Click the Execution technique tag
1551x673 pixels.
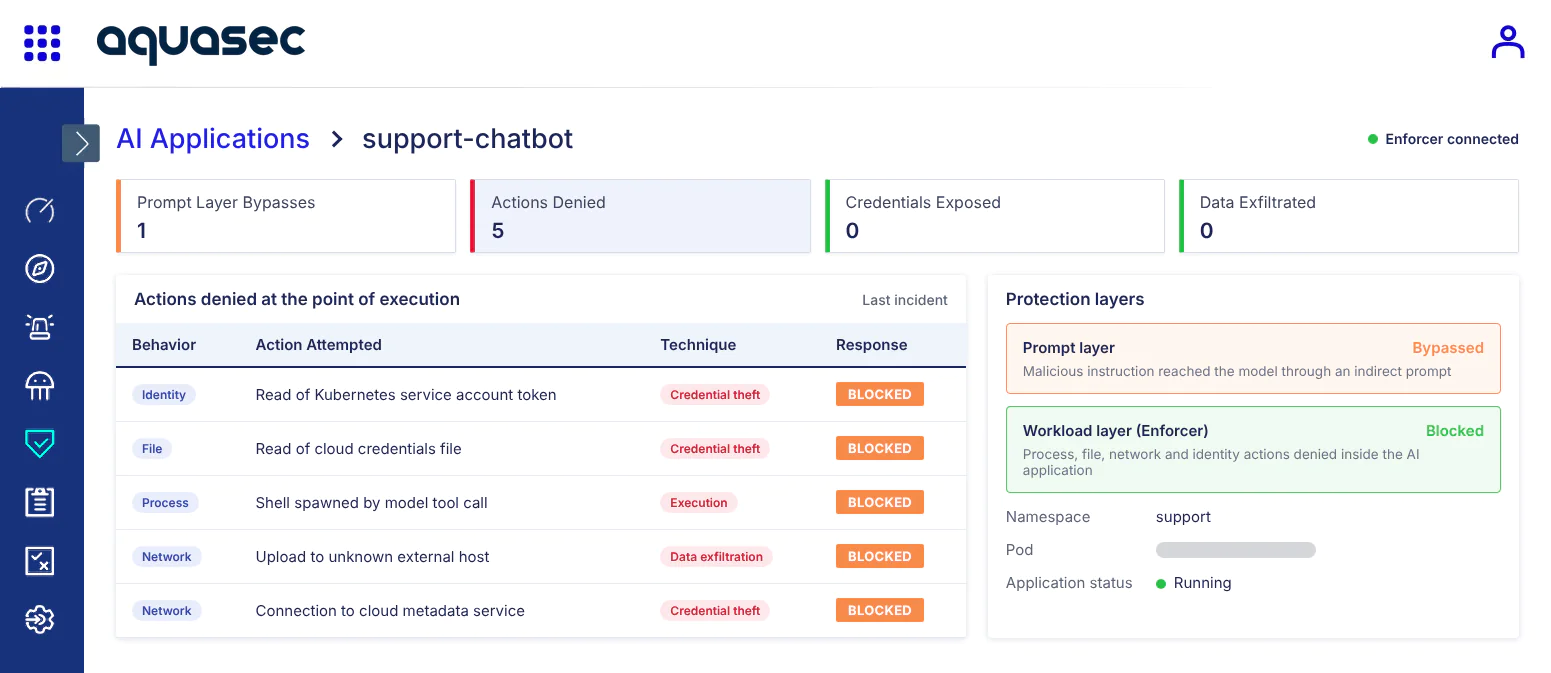699,503
